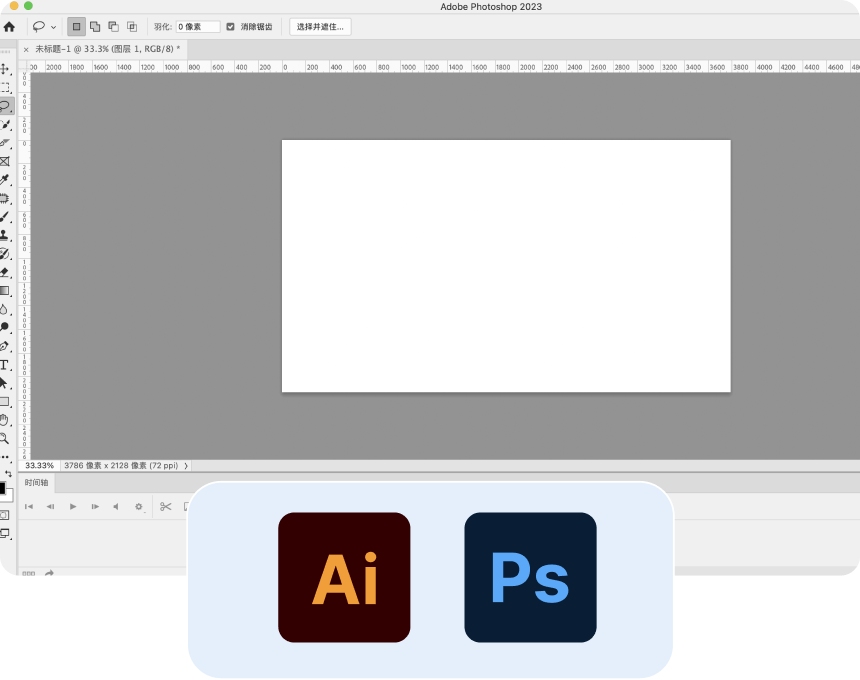Click the 3786 x 2128 document info
The height and width of the screenshot is (680, 860).
pos(121,466)
